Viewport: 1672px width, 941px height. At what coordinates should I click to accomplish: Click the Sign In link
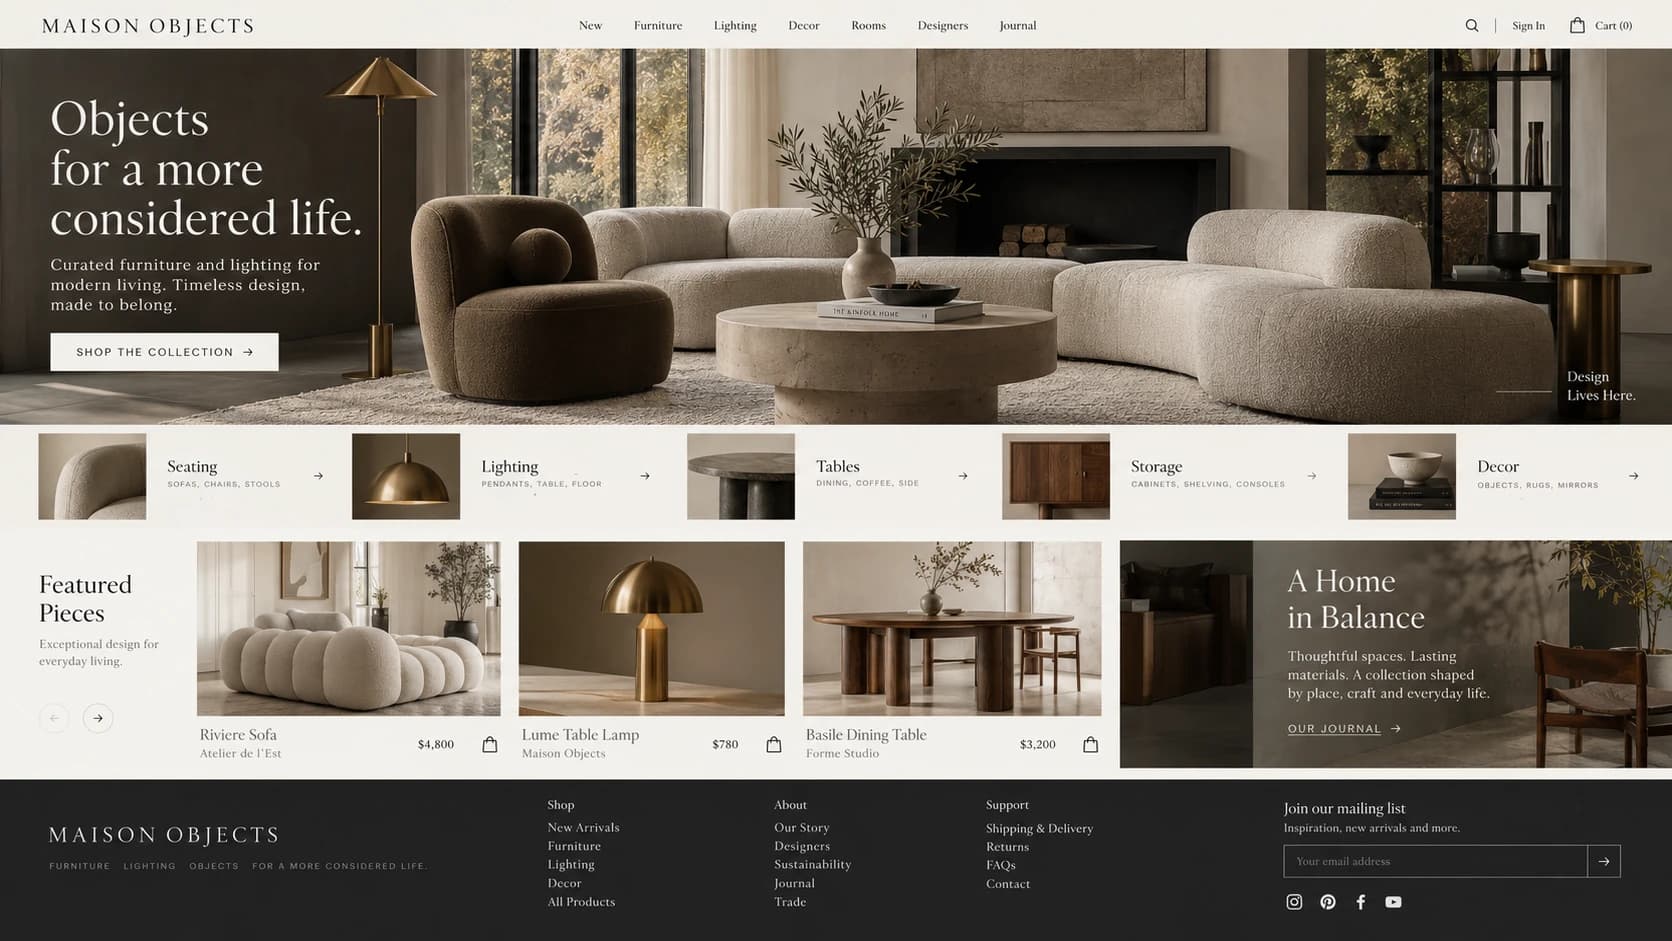1528,26
